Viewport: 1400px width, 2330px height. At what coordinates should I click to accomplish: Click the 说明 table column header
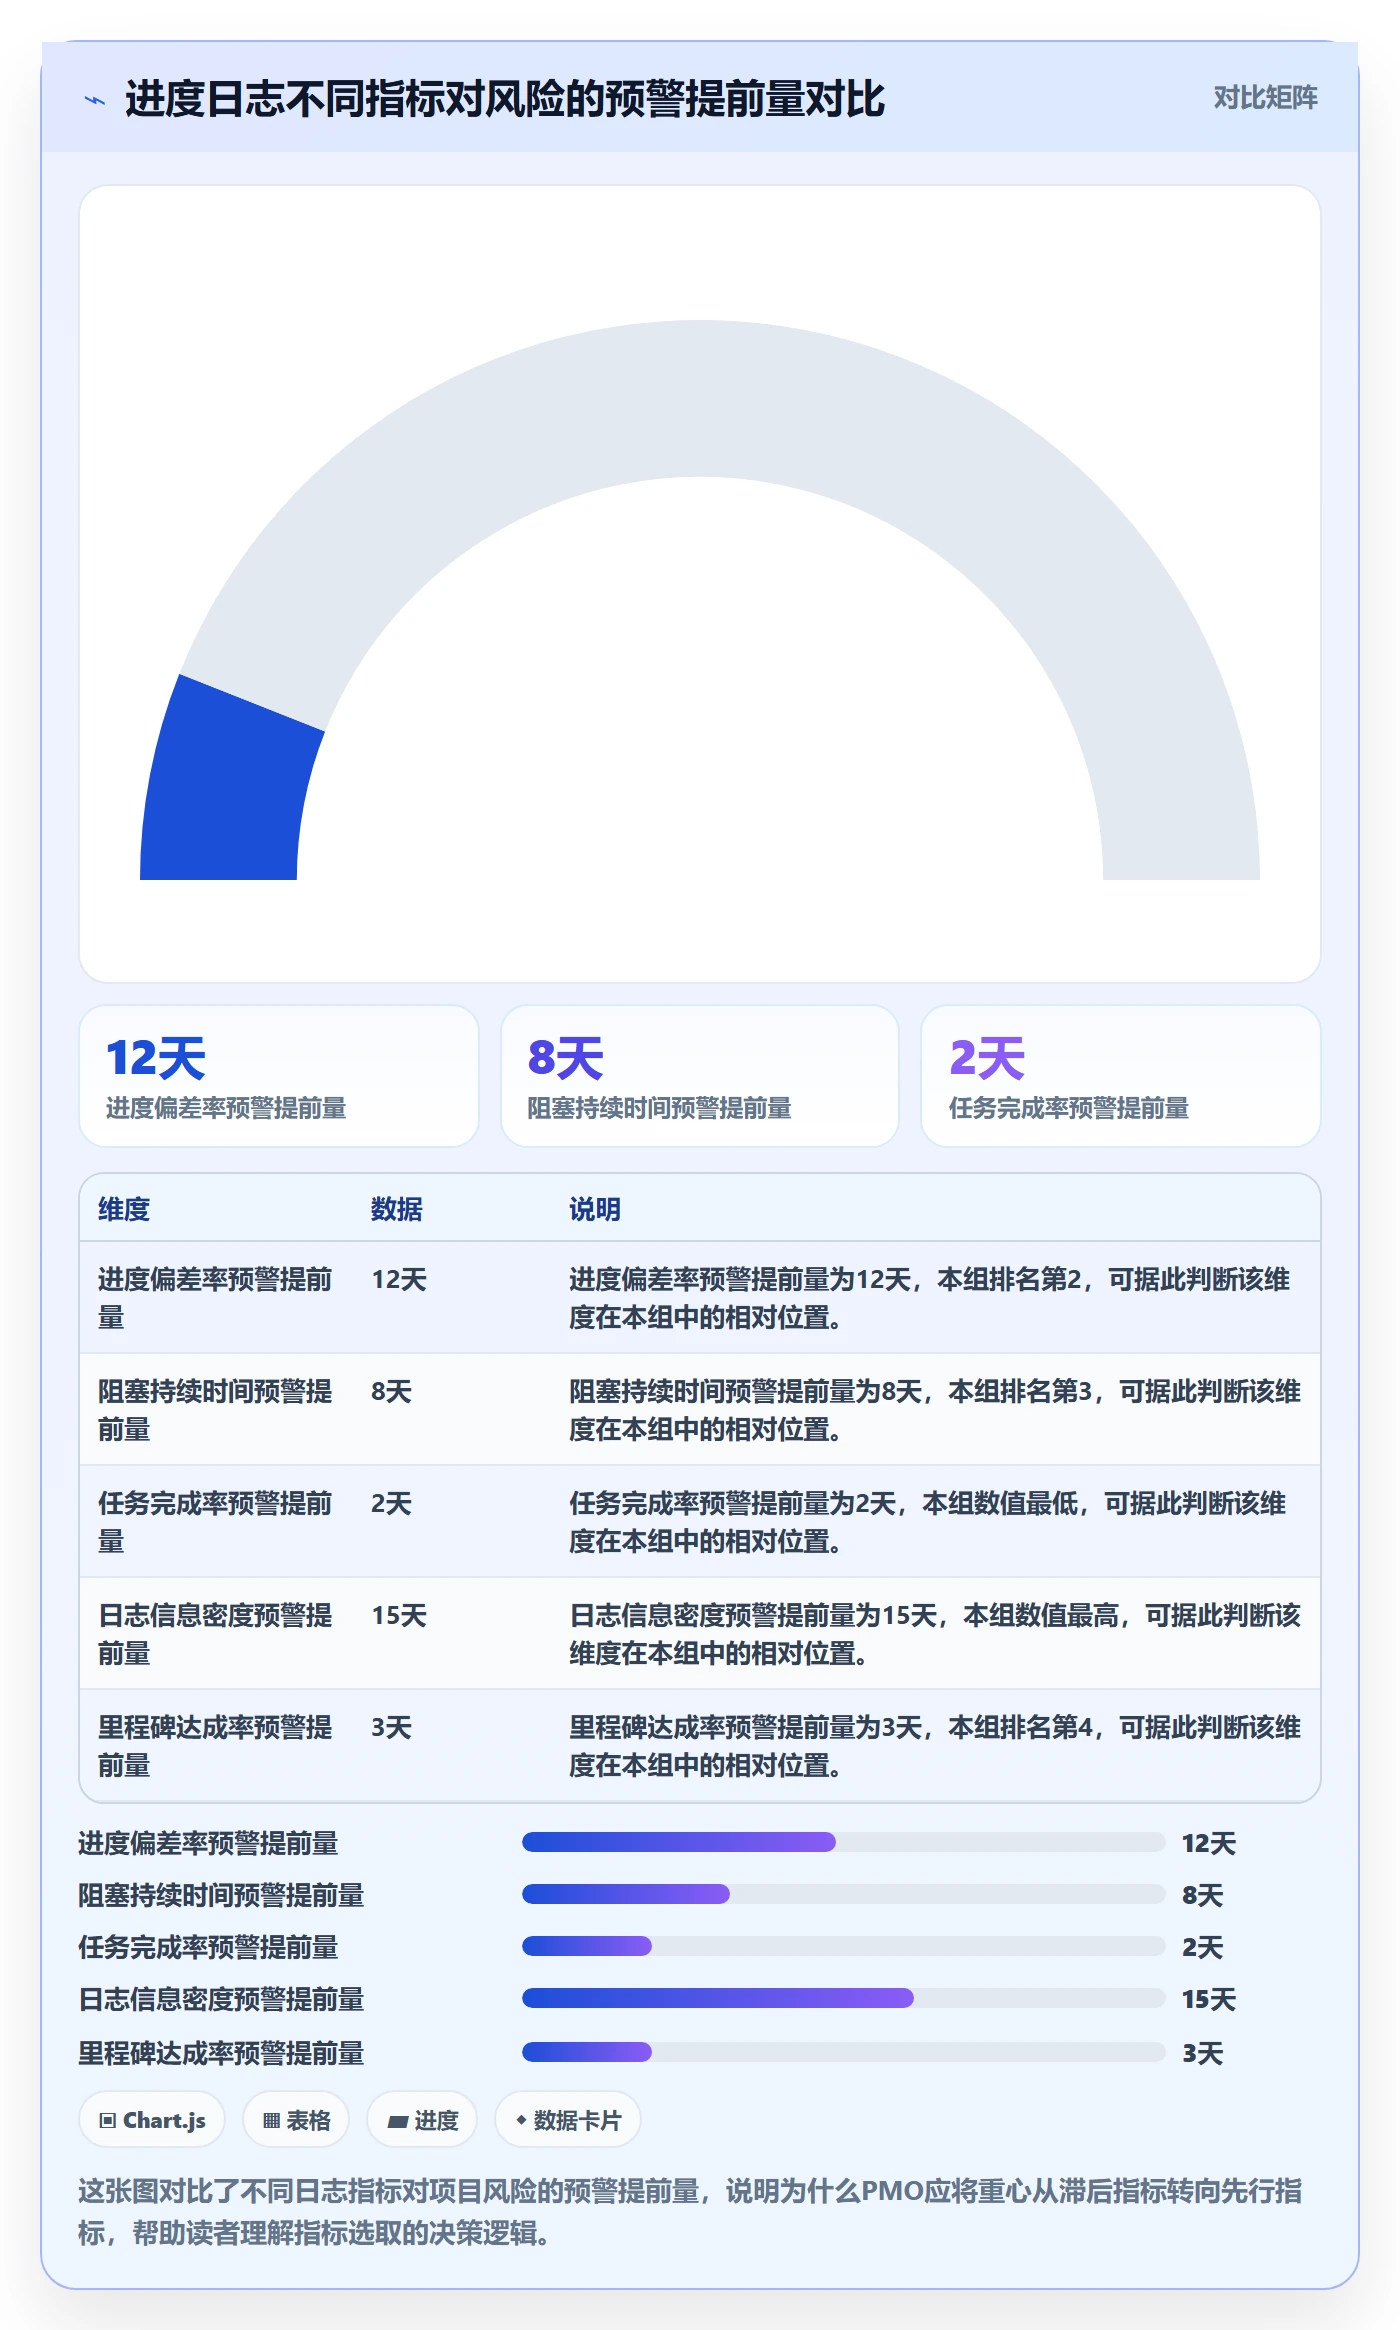point(595,1209)
